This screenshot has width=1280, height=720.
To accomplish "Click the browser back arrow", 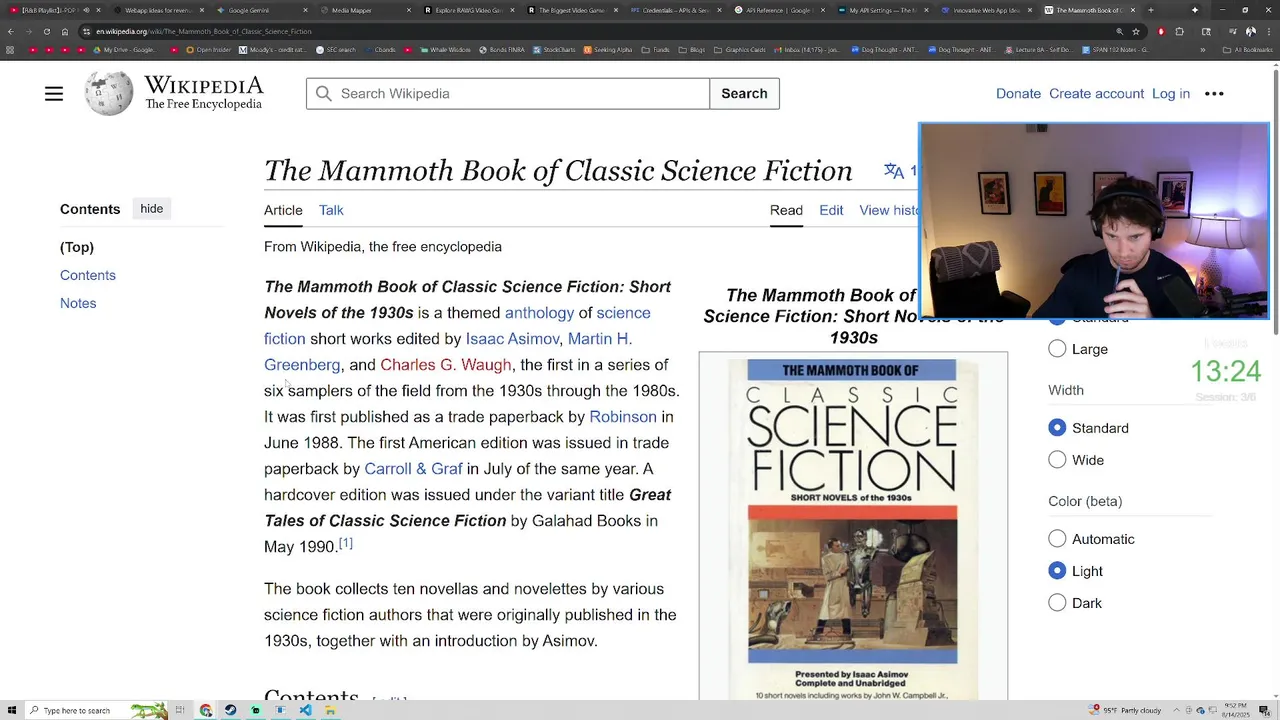I will [10, 31].
